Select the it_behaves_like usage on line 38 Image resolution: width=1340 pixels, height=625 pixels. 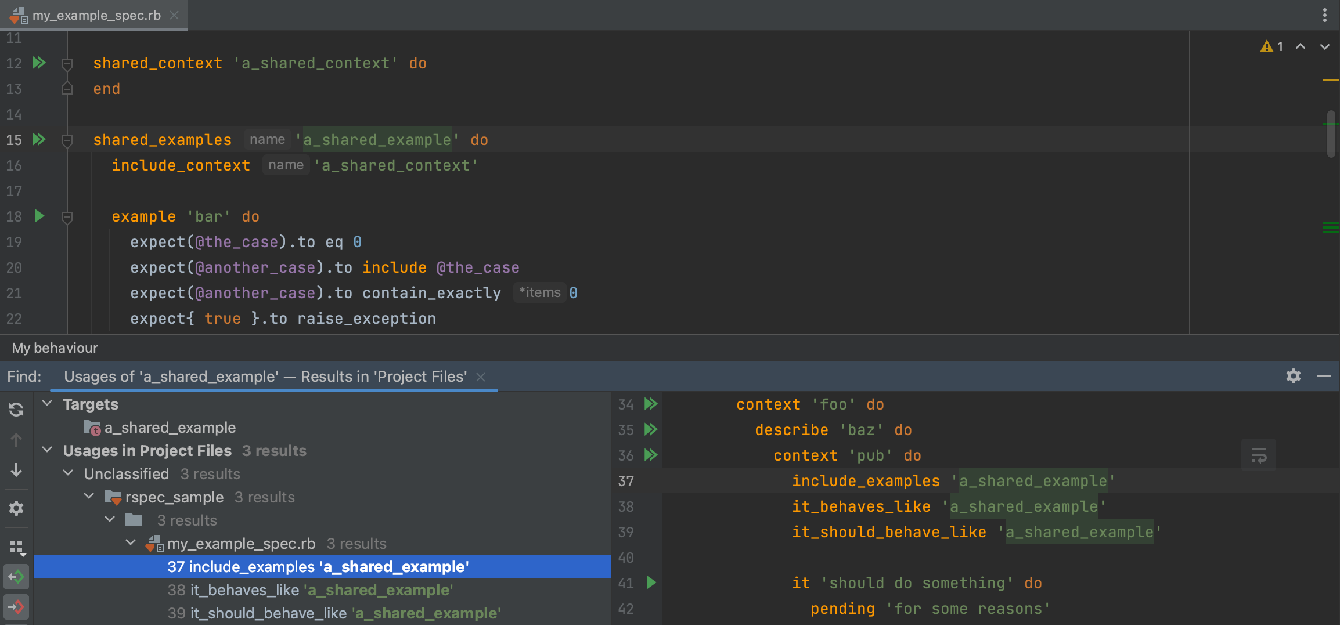310,590
